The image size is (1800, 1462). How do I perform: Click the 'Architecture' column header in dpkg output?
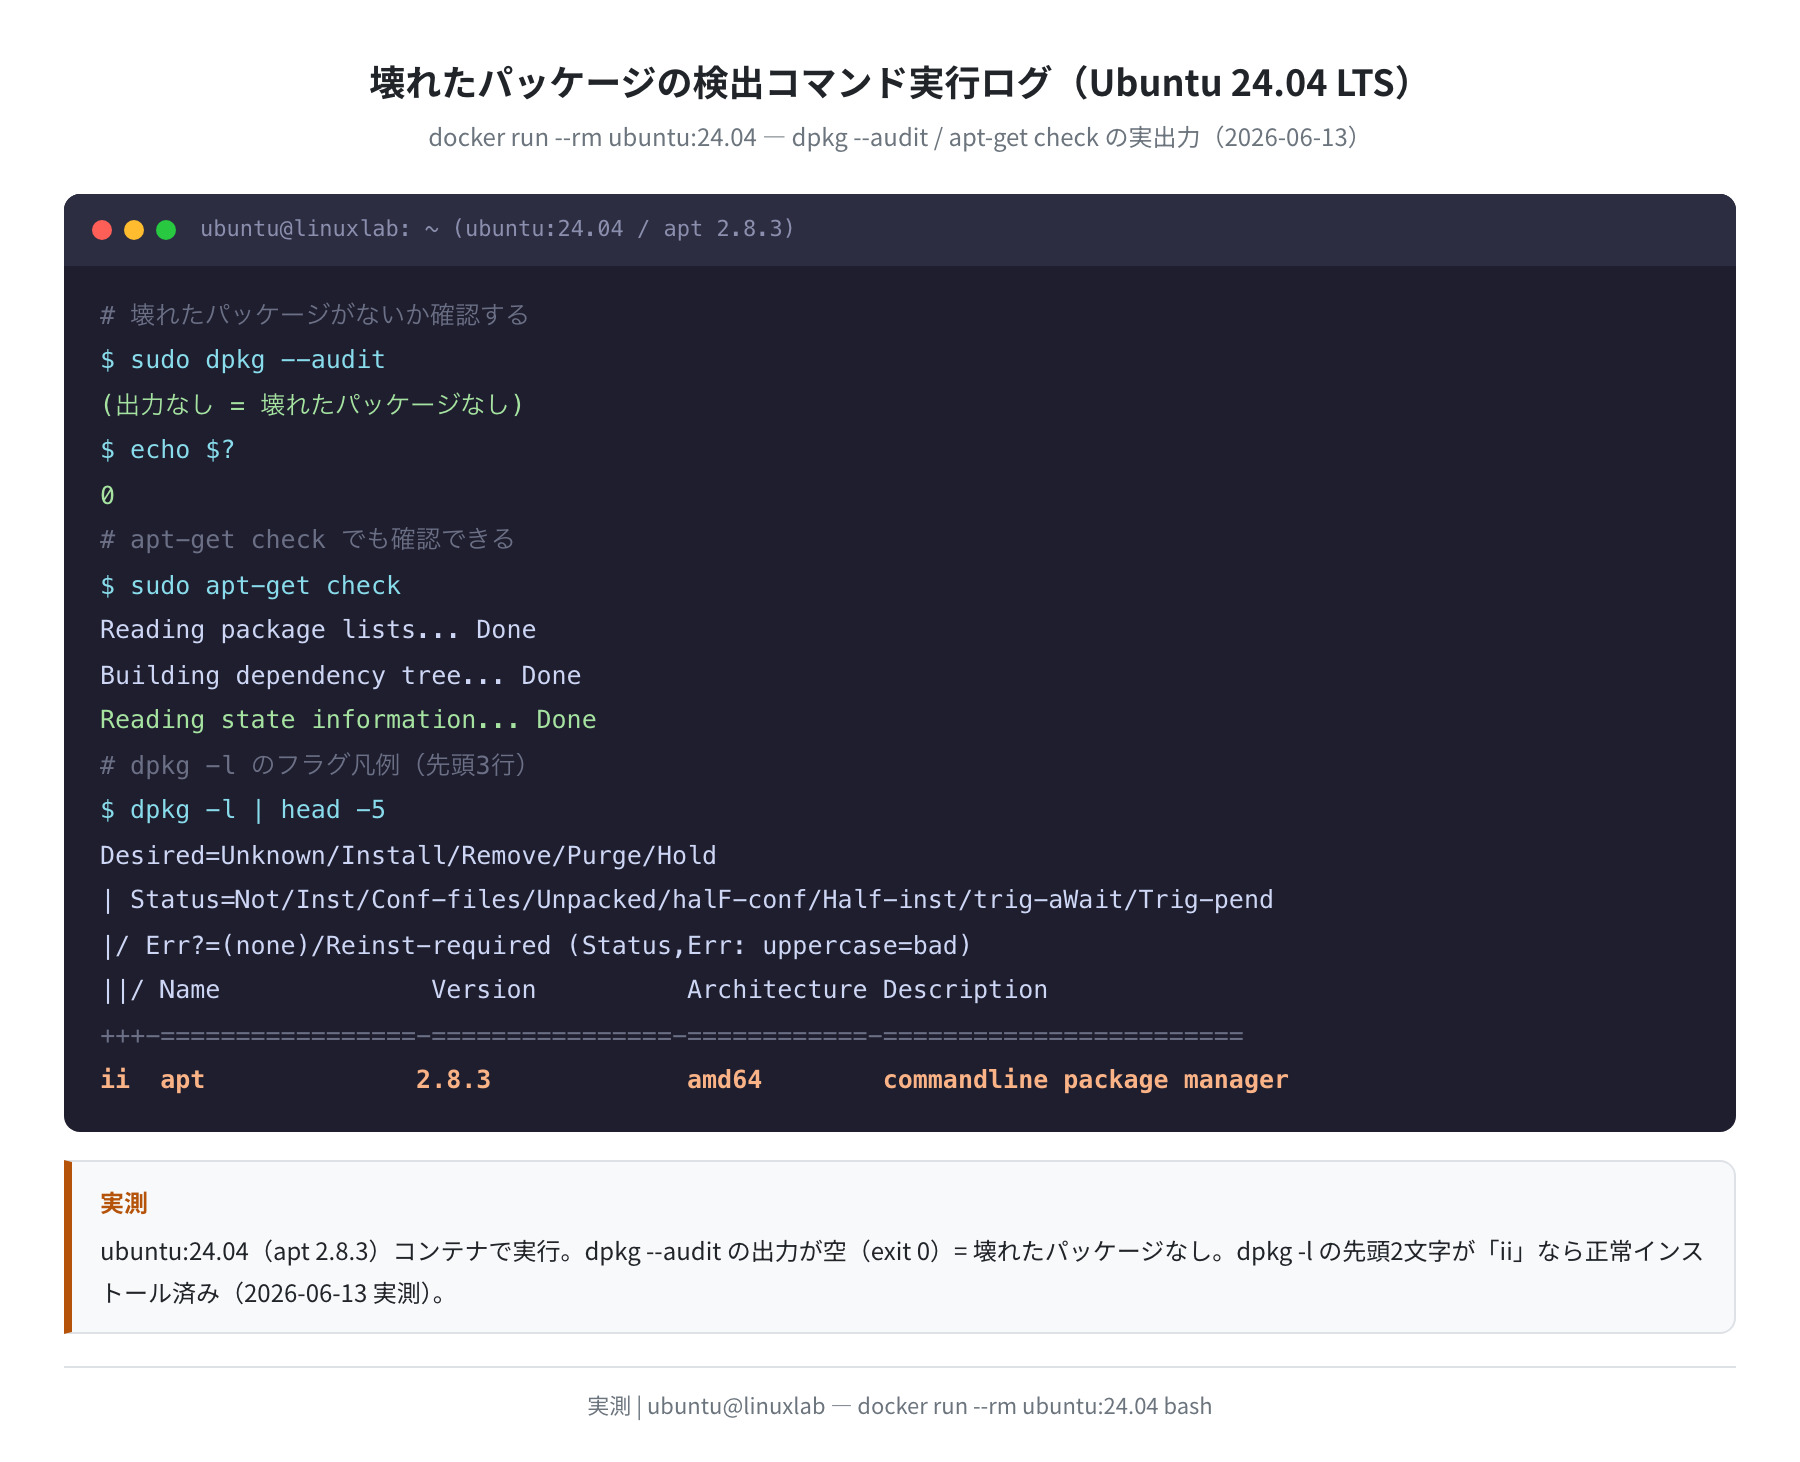click(x=777, y=990)
